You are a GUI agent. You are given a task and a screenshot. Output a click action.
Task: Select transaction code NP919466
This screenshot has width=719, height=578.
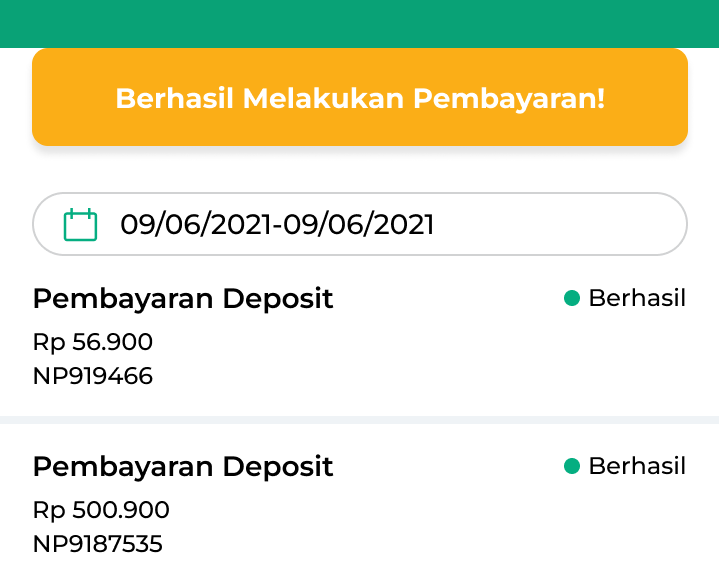(93, 376)
